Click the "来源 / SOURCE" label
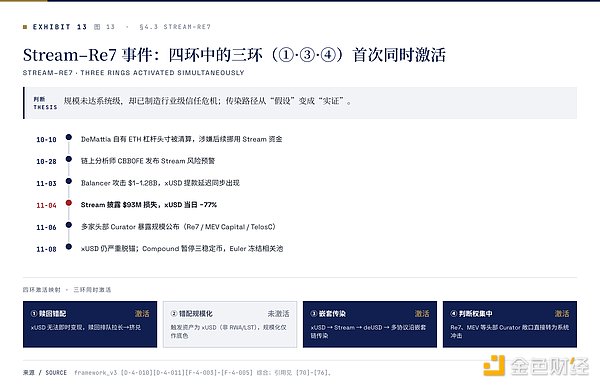This screenshot has height=387, width=600. point(45,372)
